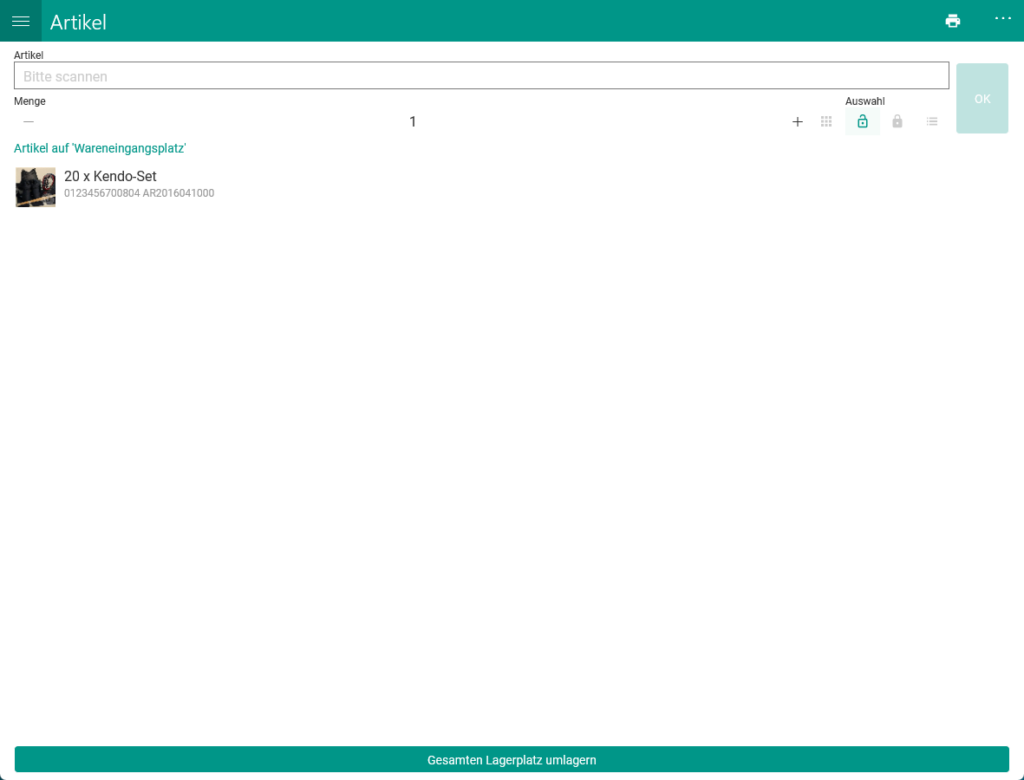Viewport: 1024px width, 780px height.
Task: Open the Artikel auf Wareneingangsplatz link
Action: pyautogui.click(x=99, y=148)
